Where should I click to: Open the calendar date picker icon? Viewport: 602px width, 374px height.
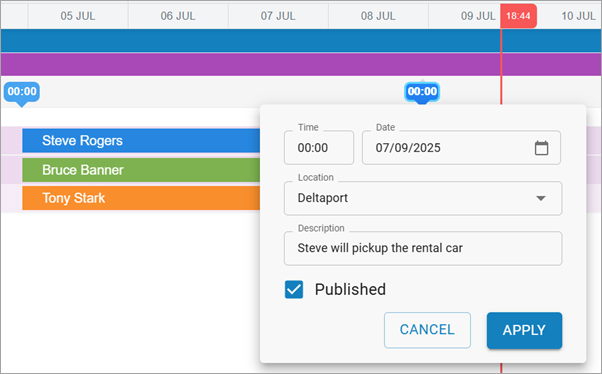point(541,148)
